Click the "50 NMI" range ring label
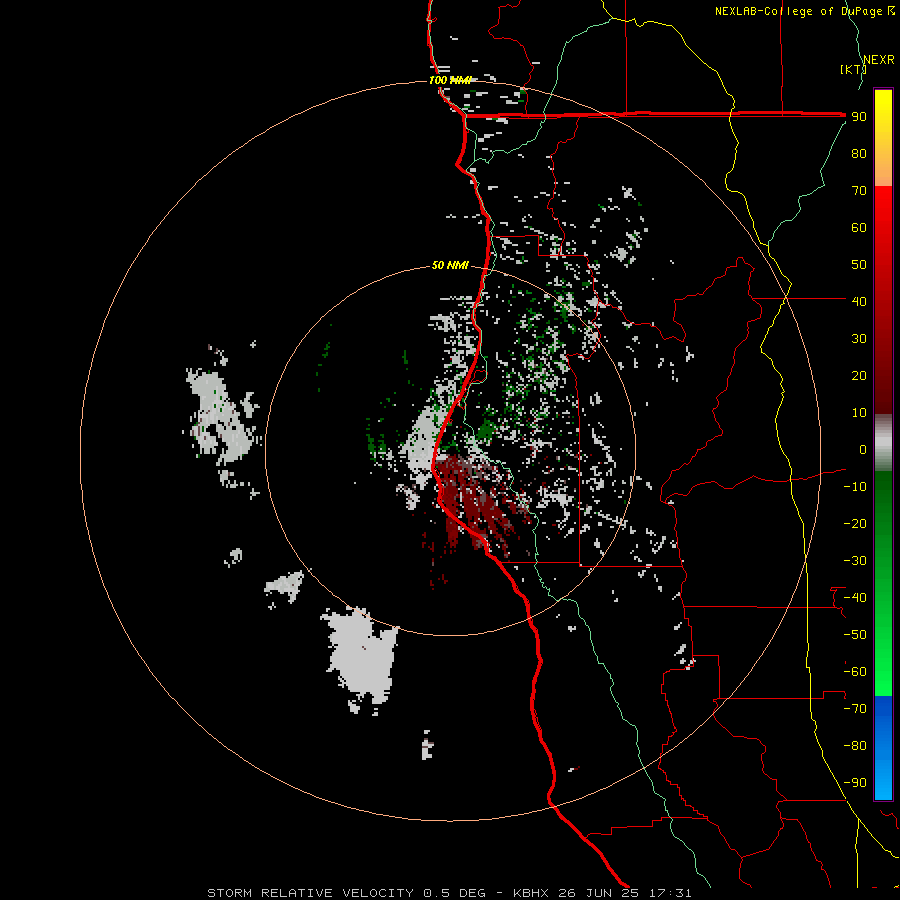The image size is (900, 900). [450, 265]
